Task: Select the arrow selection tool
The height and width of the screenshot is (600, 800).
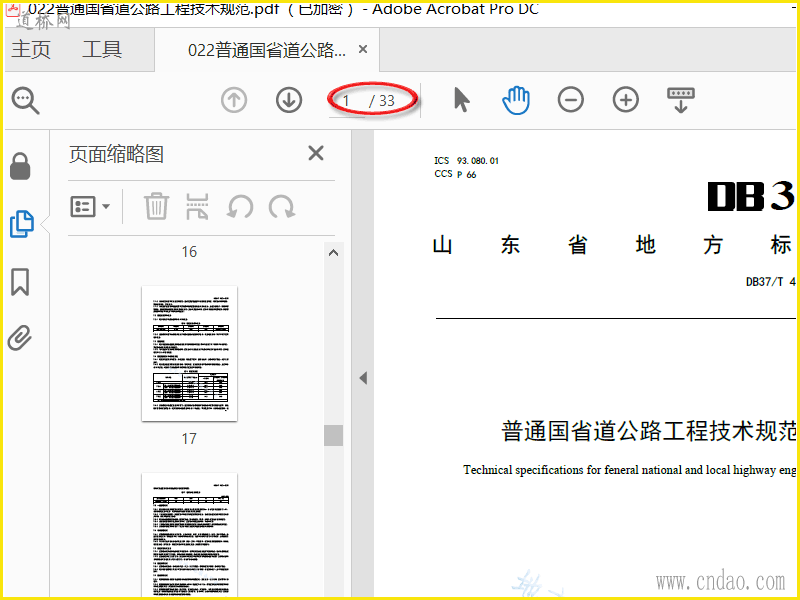Action: click(x=461, y=99)
